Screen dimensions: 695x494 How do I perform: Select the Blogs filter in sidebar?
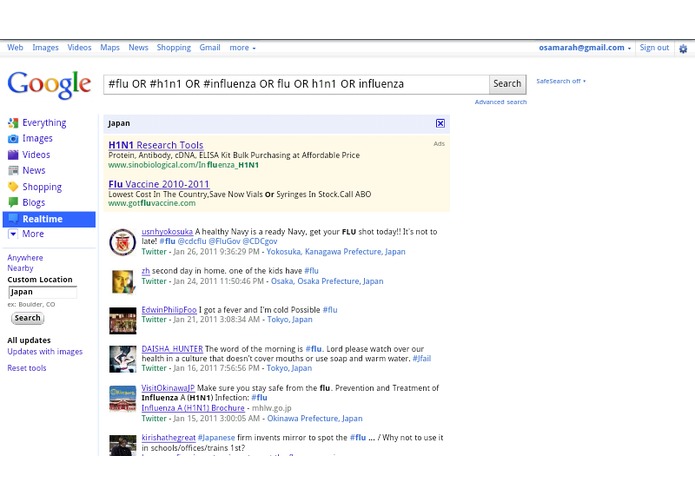pos(34,202)
